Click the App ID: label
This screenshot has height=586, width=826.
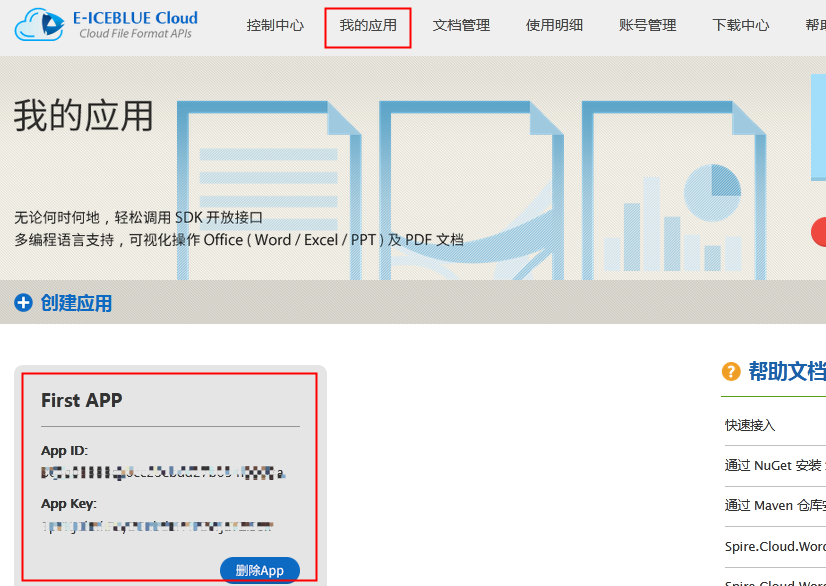pos(65,451)
